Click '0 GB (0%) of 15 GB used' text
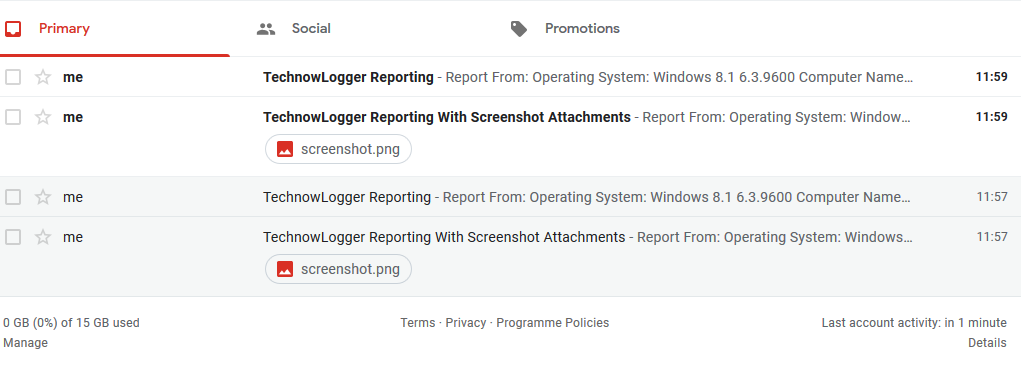This screenshot has height=385, width=1021. pos(71,322)
